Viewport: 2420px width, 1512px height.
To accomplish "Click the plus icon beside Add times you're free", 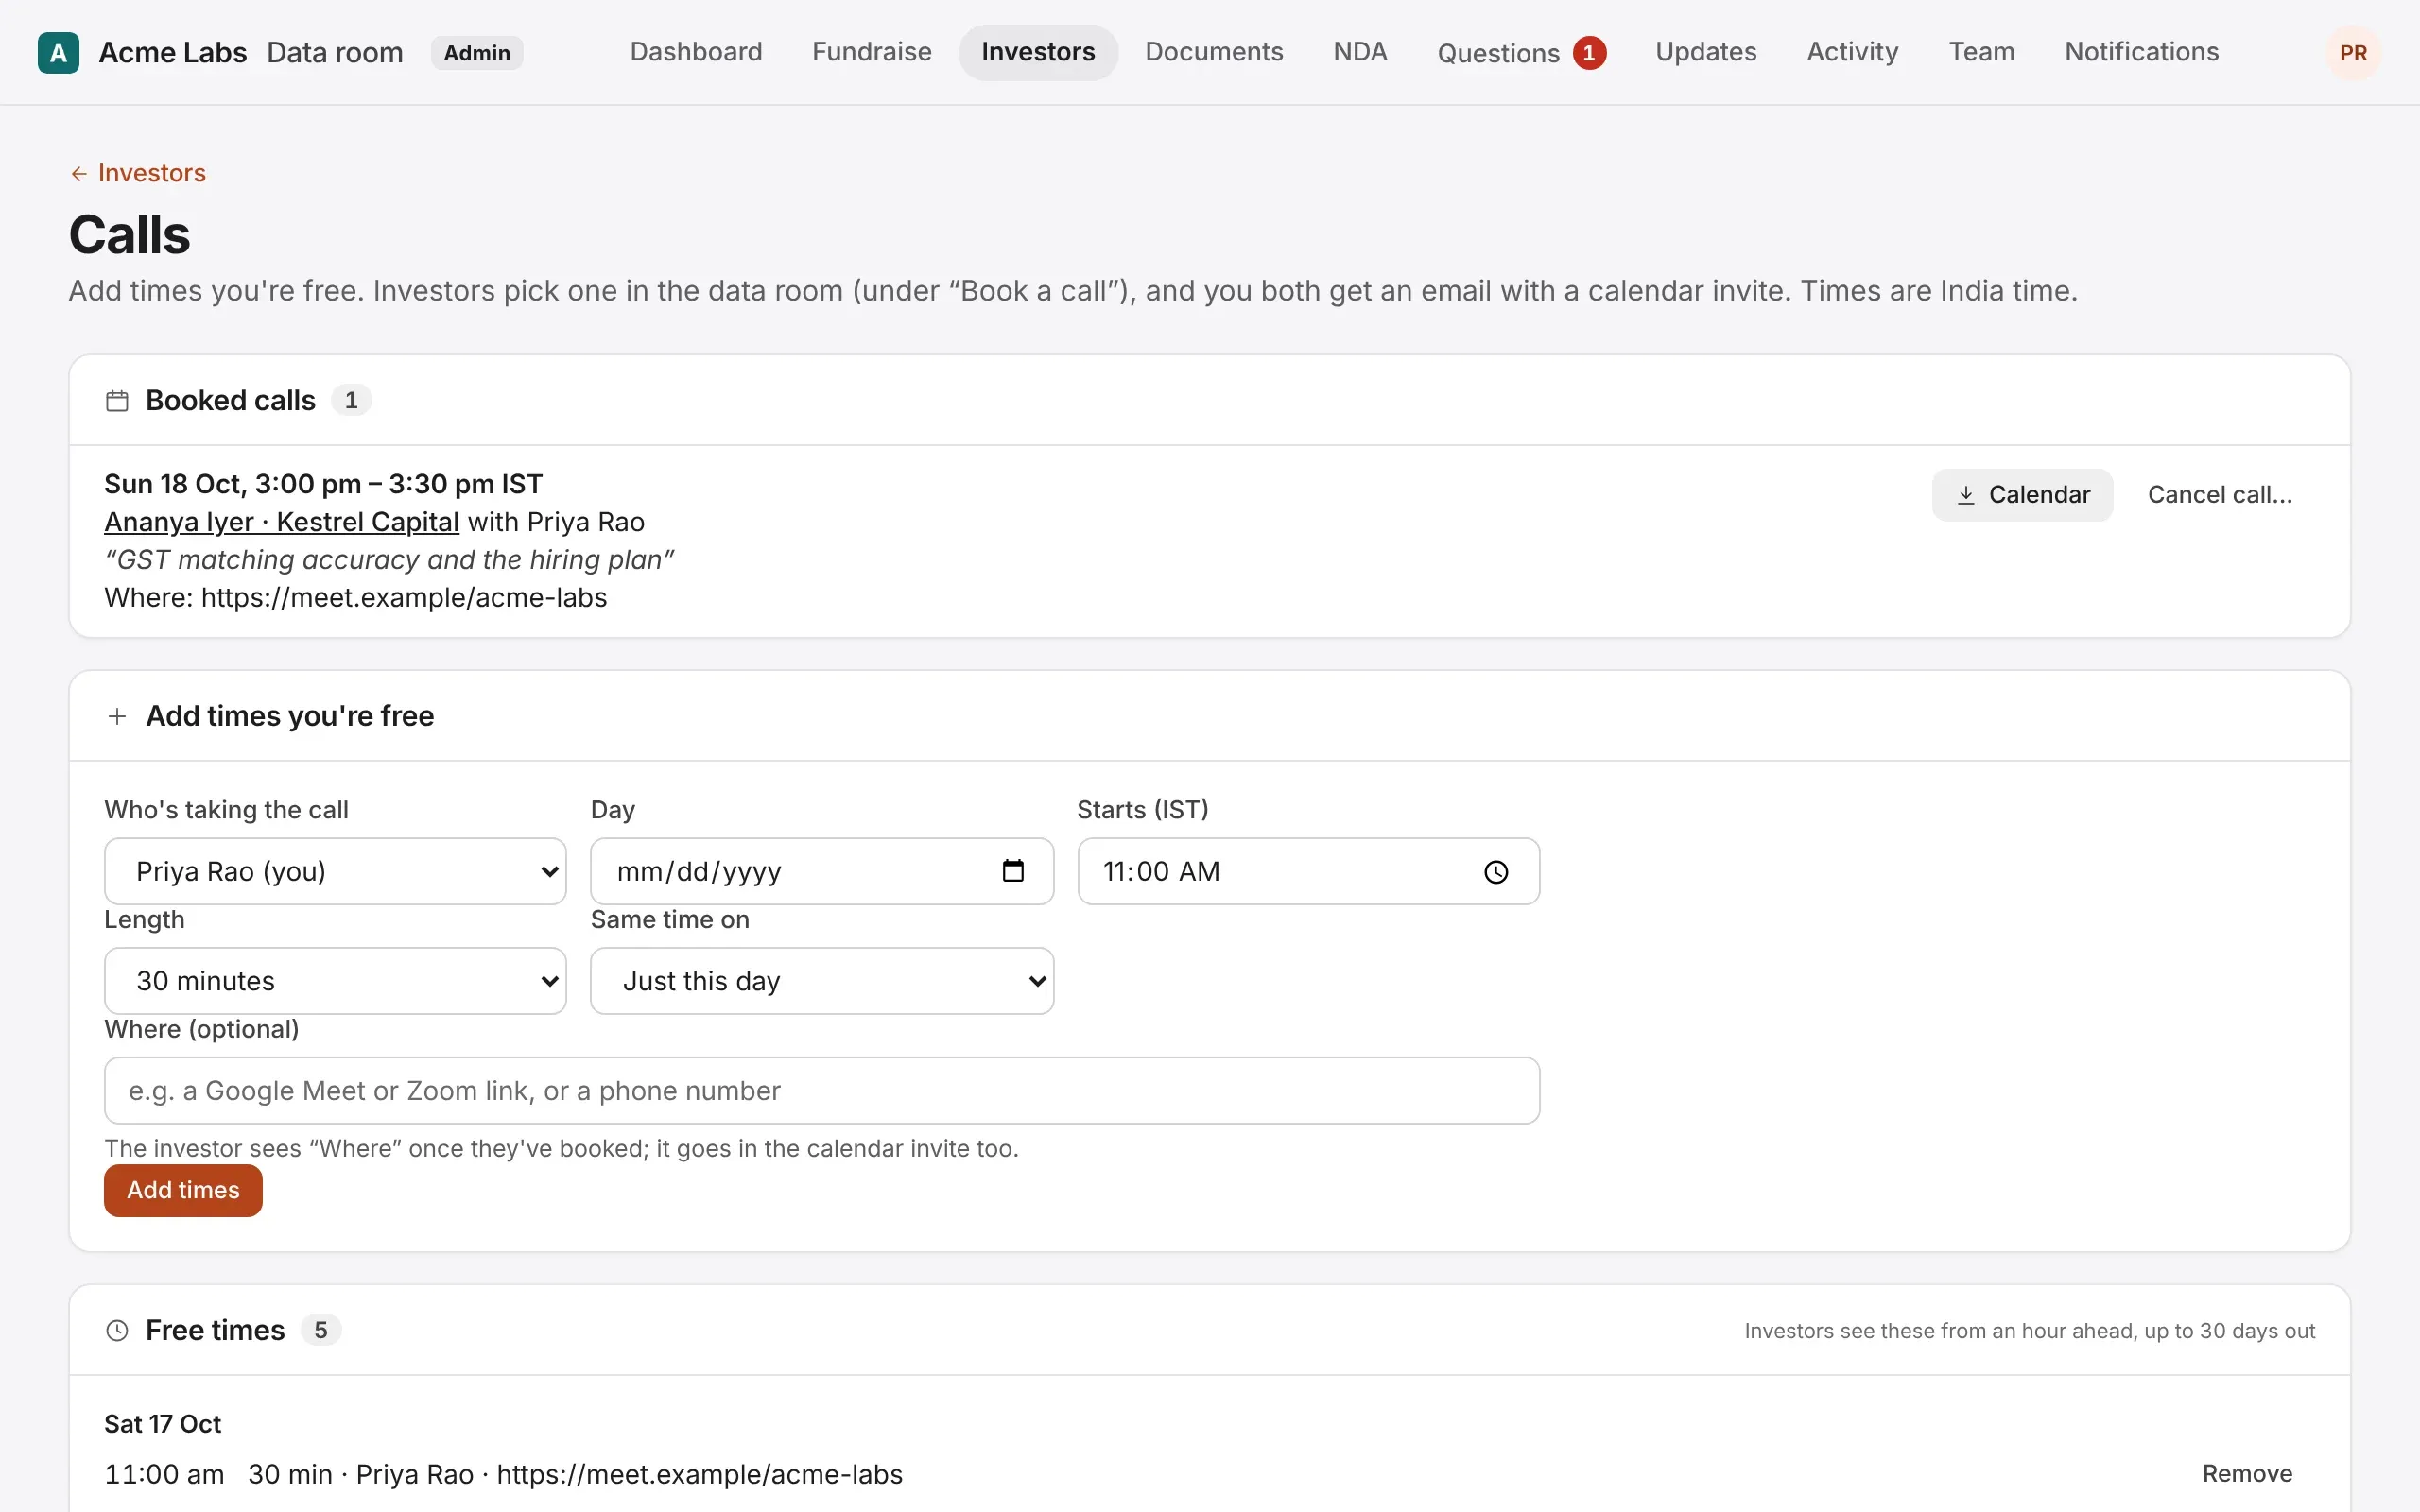I will 117,716.
